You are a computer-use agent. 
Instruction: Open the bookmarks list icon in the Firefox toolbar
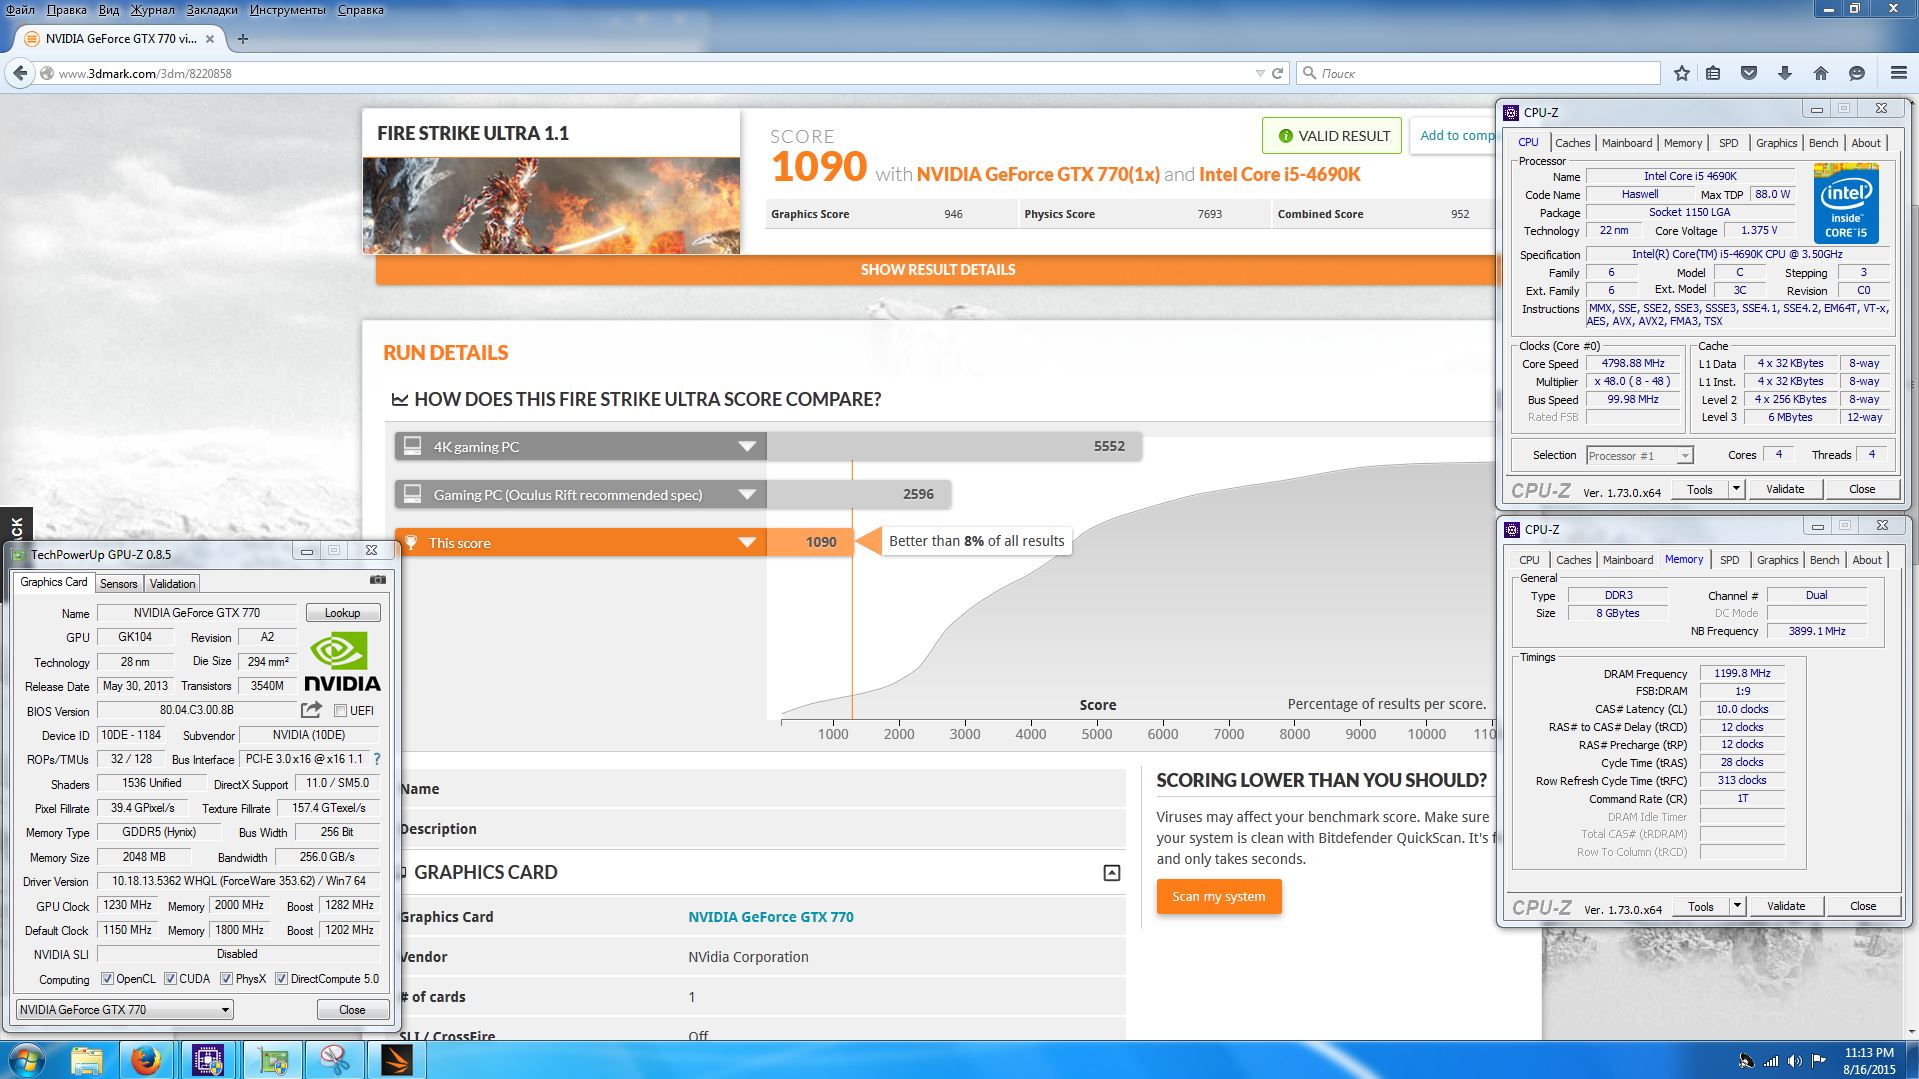coord(1713,73)
